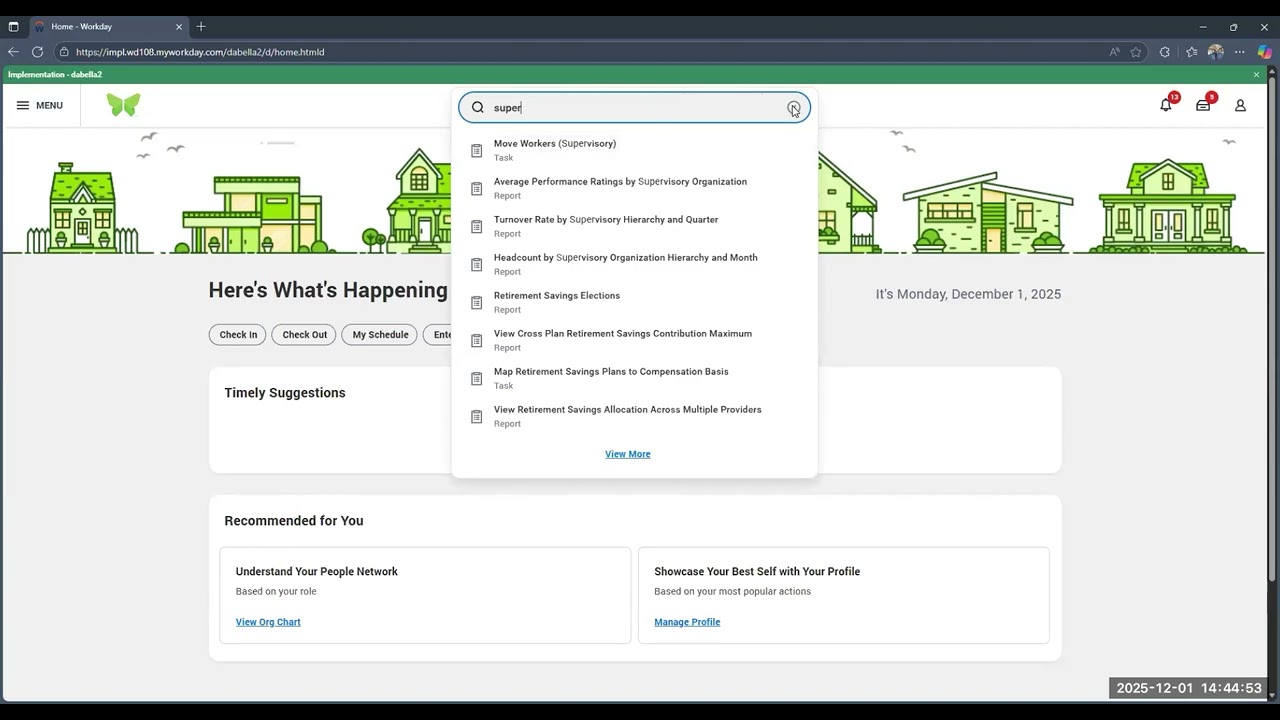Open the My Tasks inbox icon
Viewport: 1280px width, 720px height.
click(x=1203, y=105)
